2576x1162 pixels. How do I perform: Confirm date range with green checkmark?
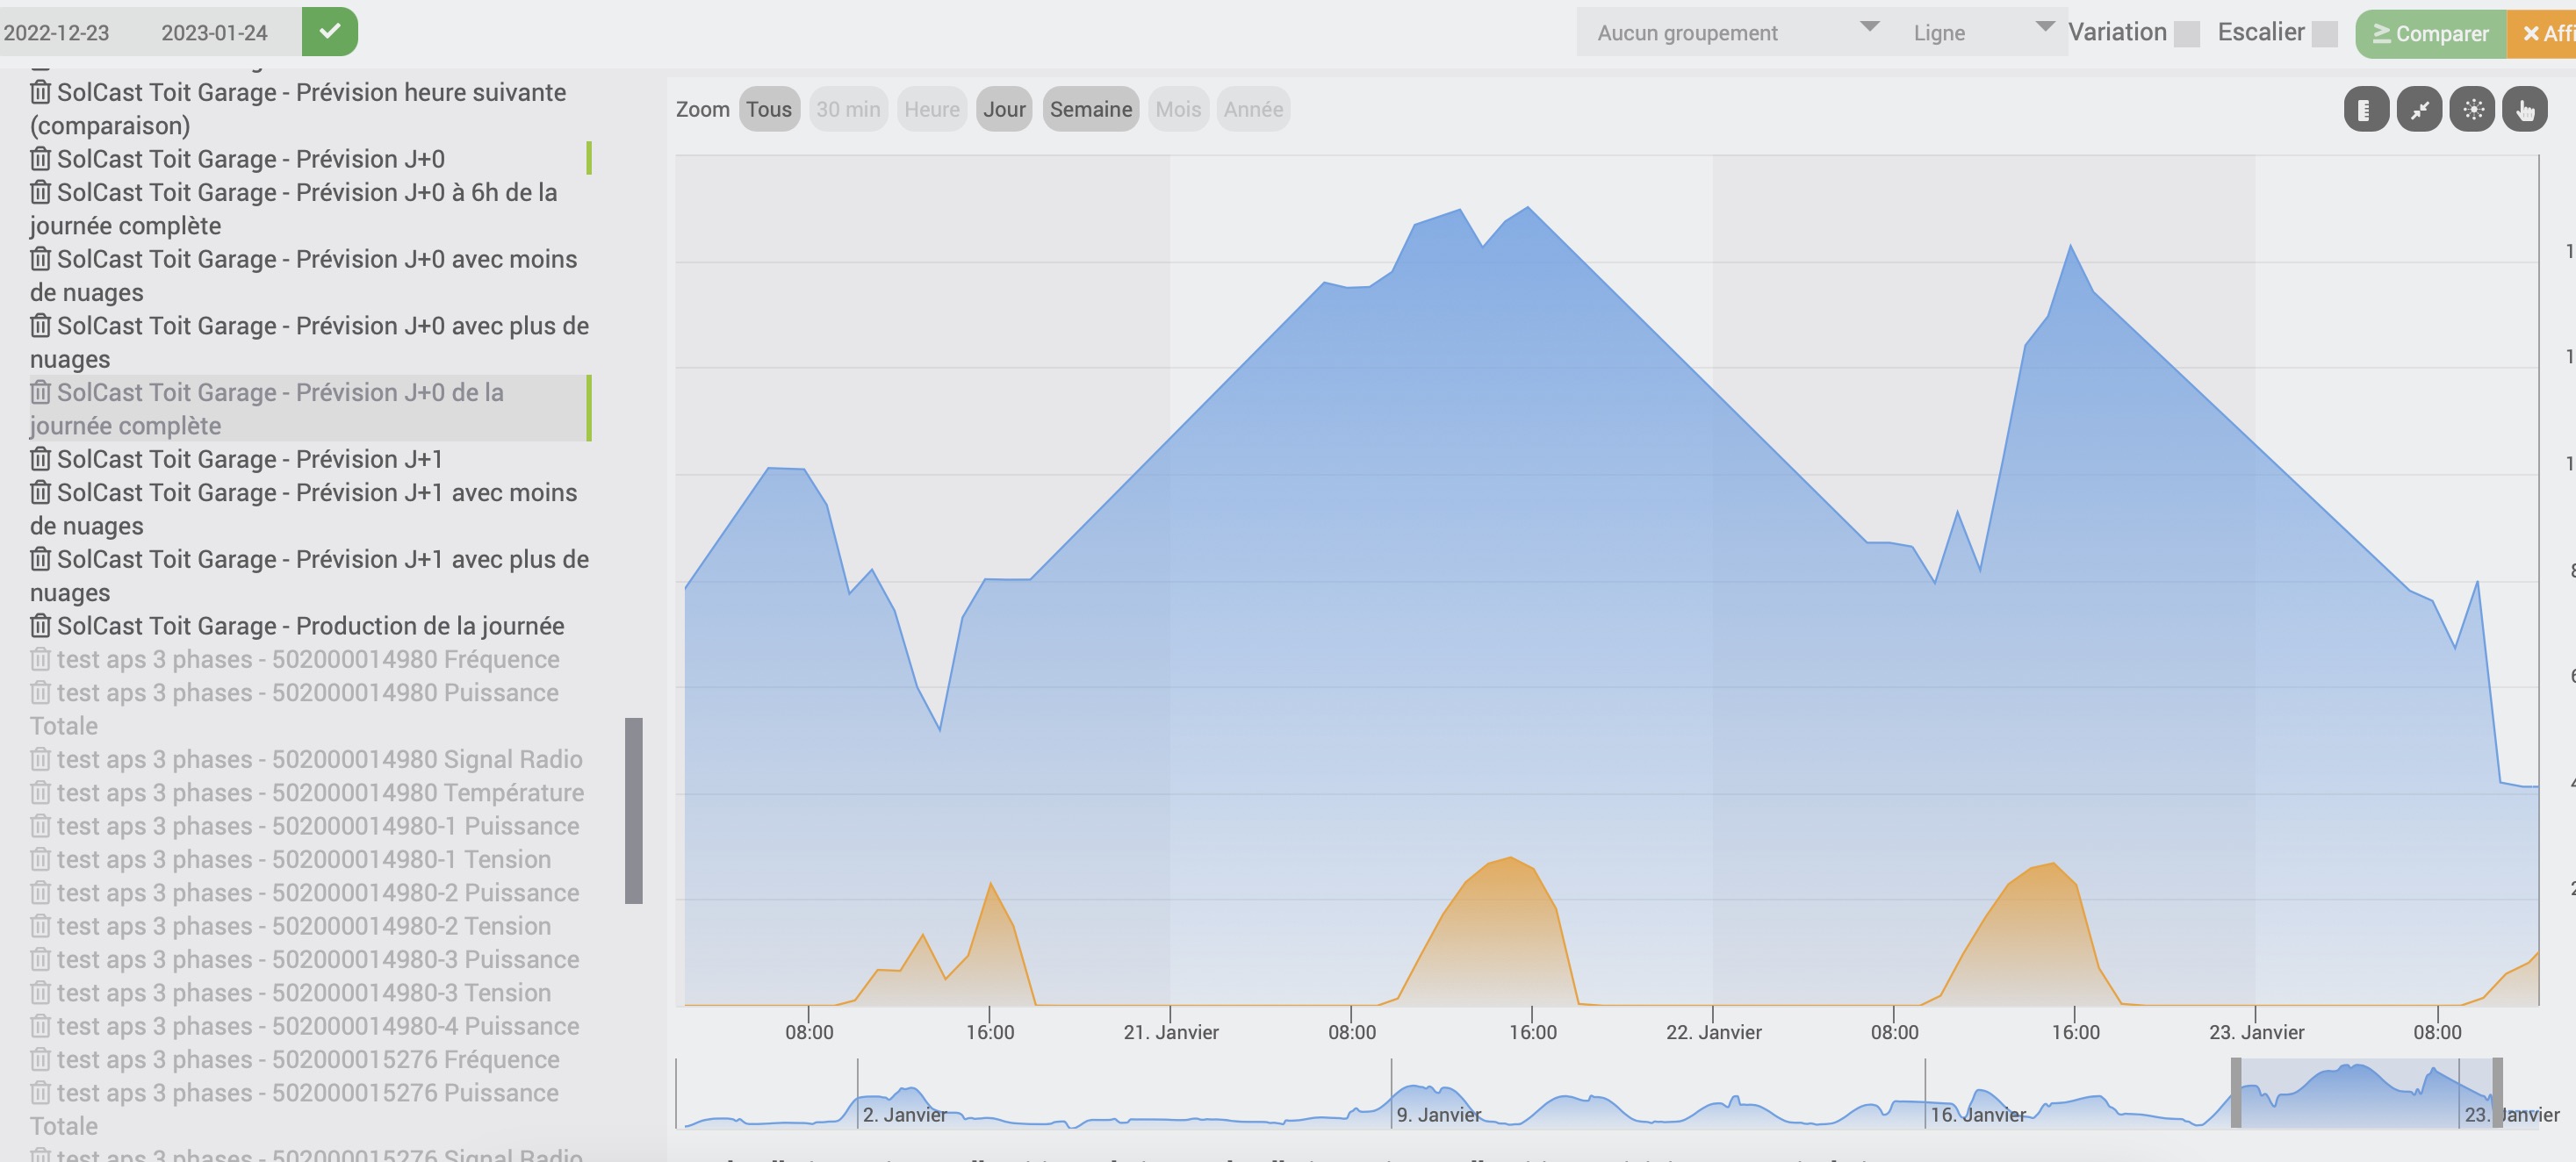click(x=330, y=32)
